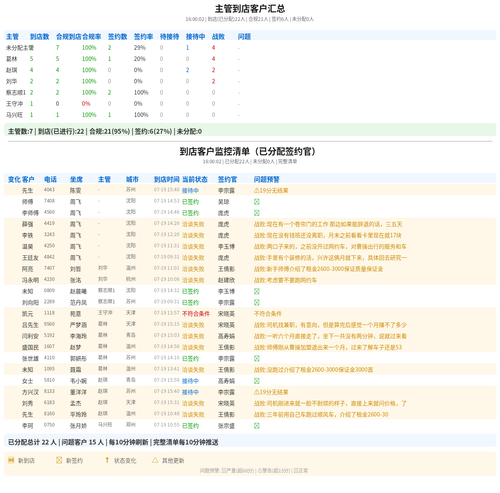This screenshot has width=500, height=493.
Task: Click phone number 1118
Action: point(49,313)
